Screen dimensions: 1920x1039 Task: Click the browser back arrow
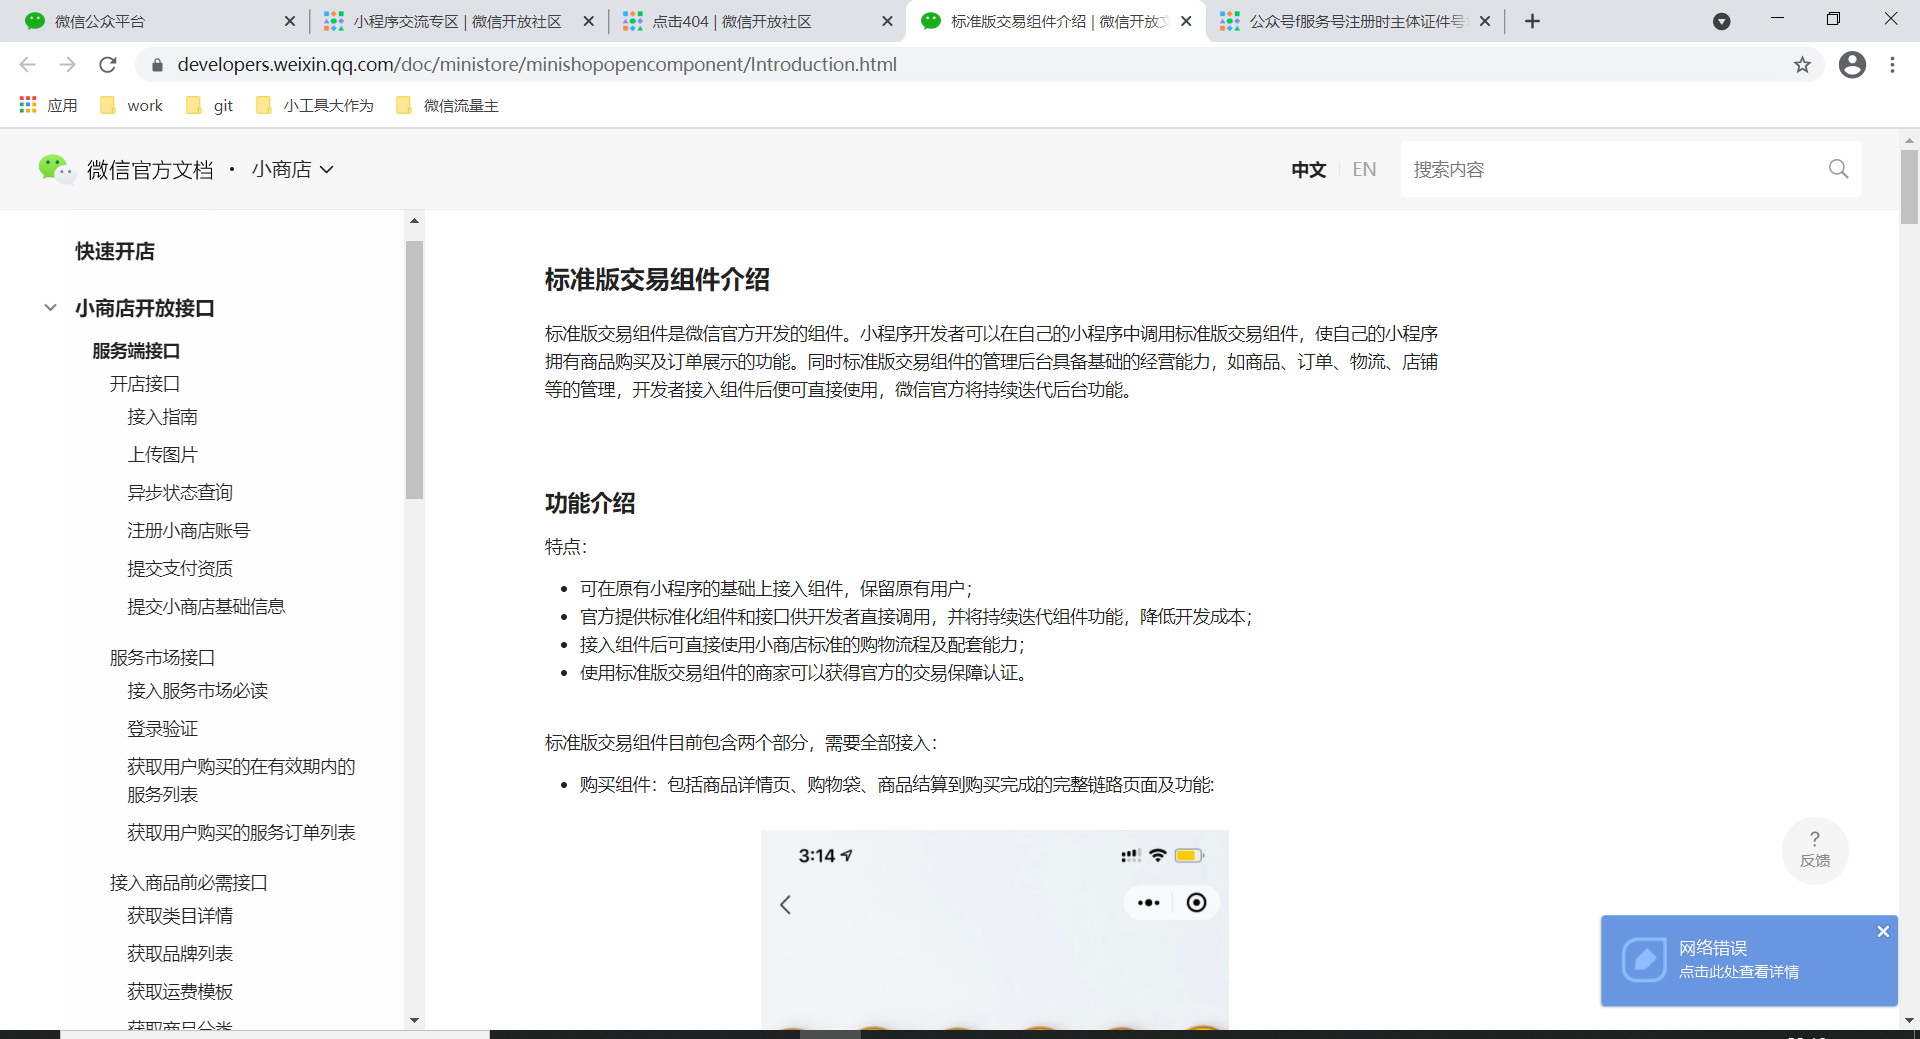(x=27, y=65)
